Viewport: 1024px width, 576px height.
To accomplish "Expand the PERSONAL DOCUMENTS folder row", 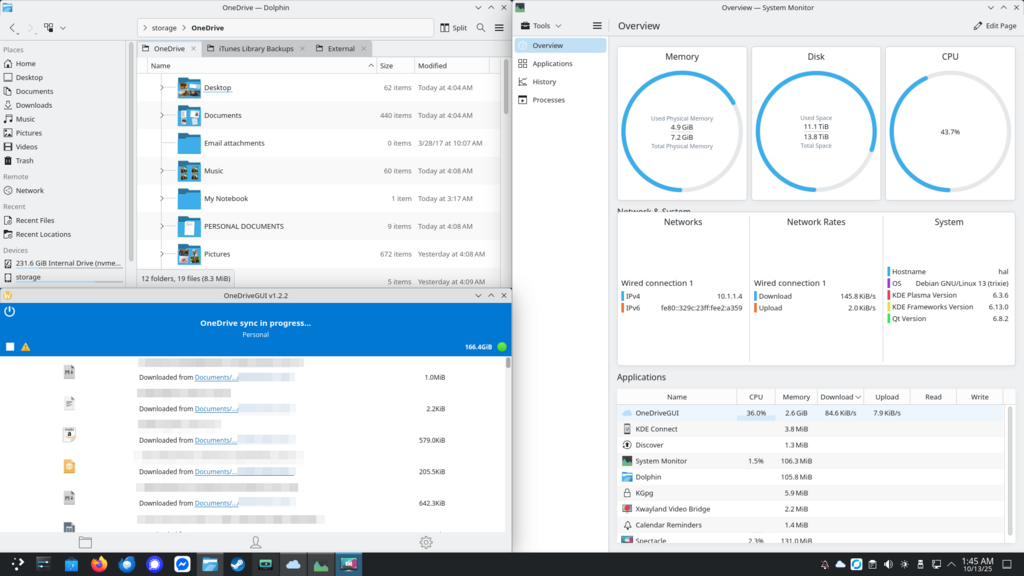I will tap(162, 226).
